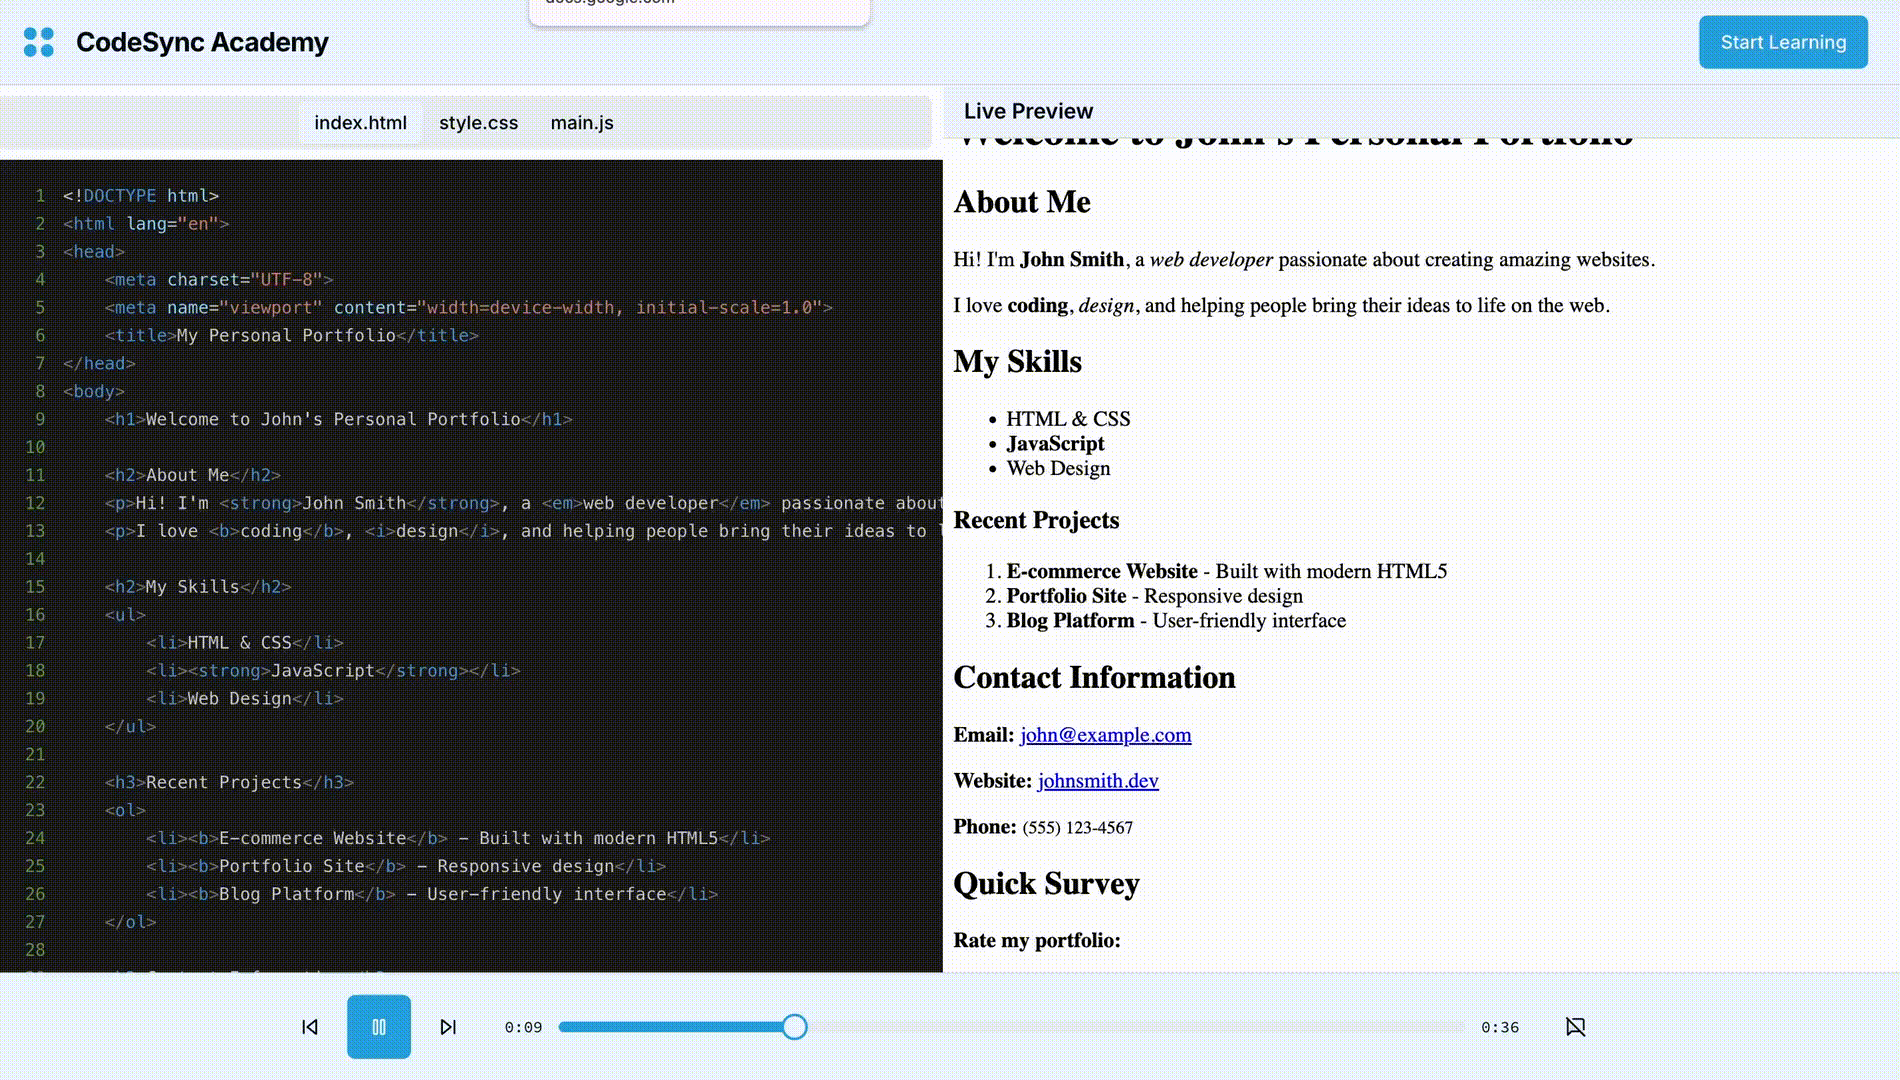Pause the lesson playback
Screen dimensions: 1900x1080
point(379,1027)
